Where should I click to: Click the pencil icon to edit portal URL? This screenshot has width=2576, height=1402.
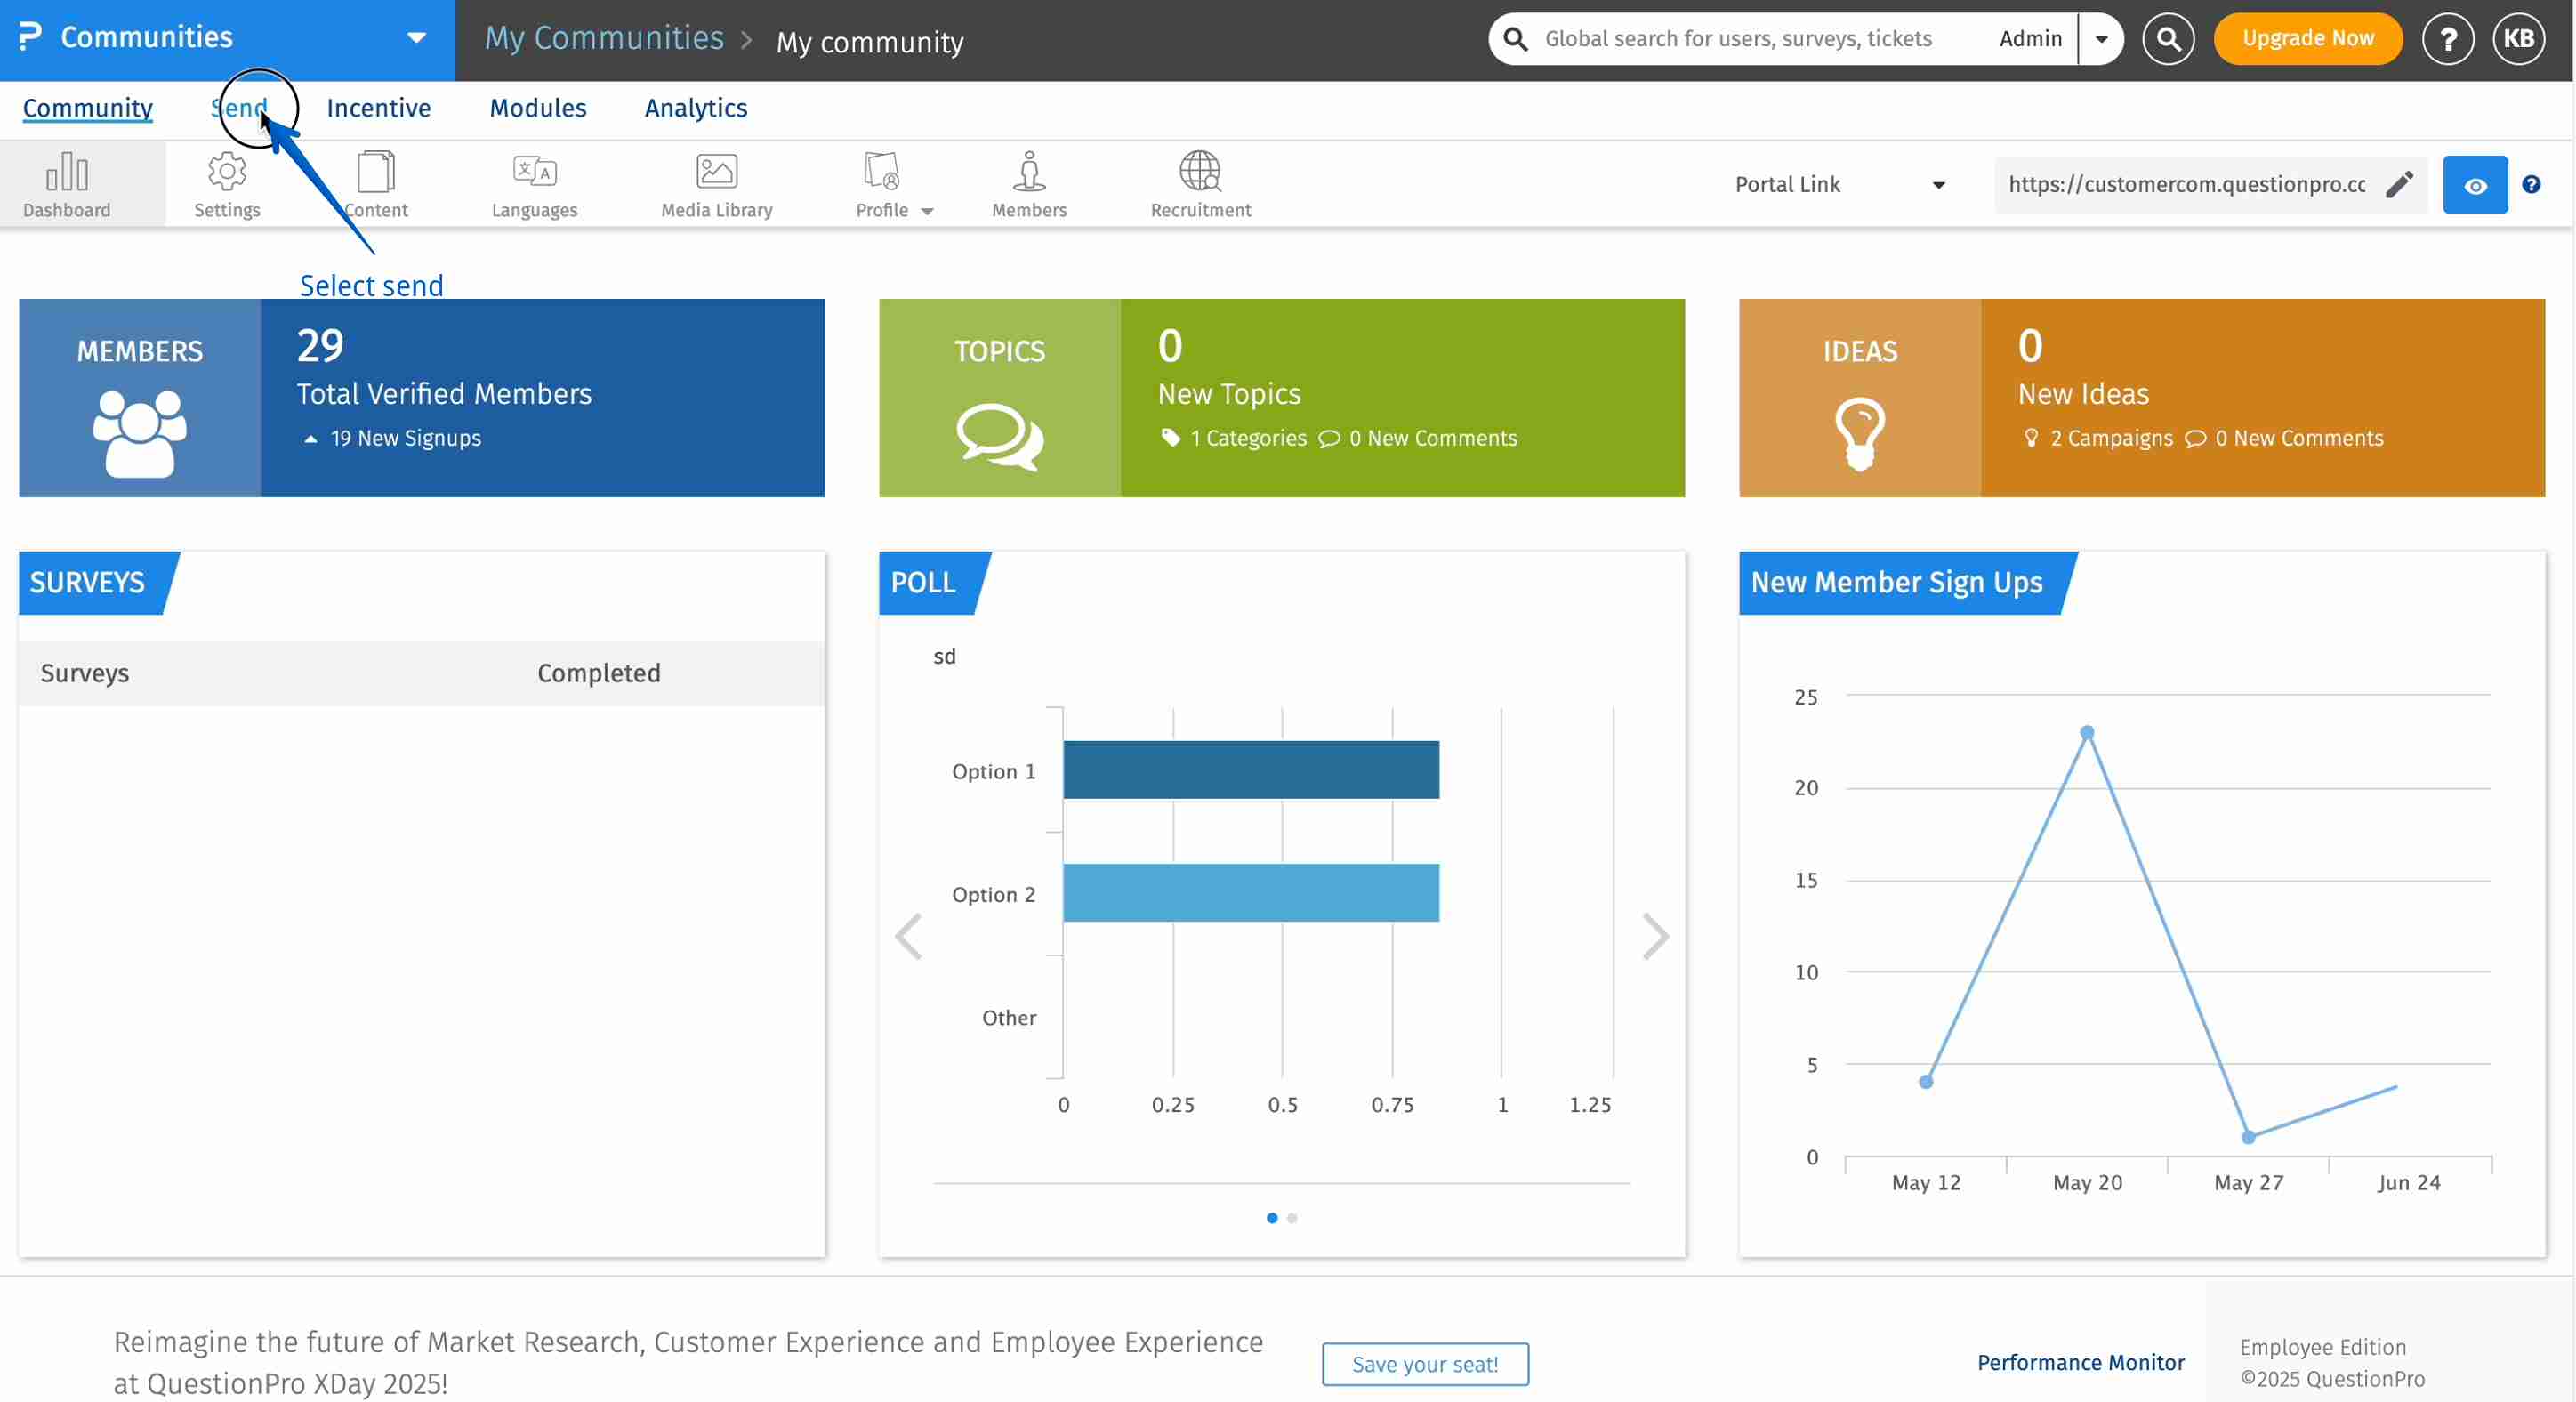point(2399,184)
